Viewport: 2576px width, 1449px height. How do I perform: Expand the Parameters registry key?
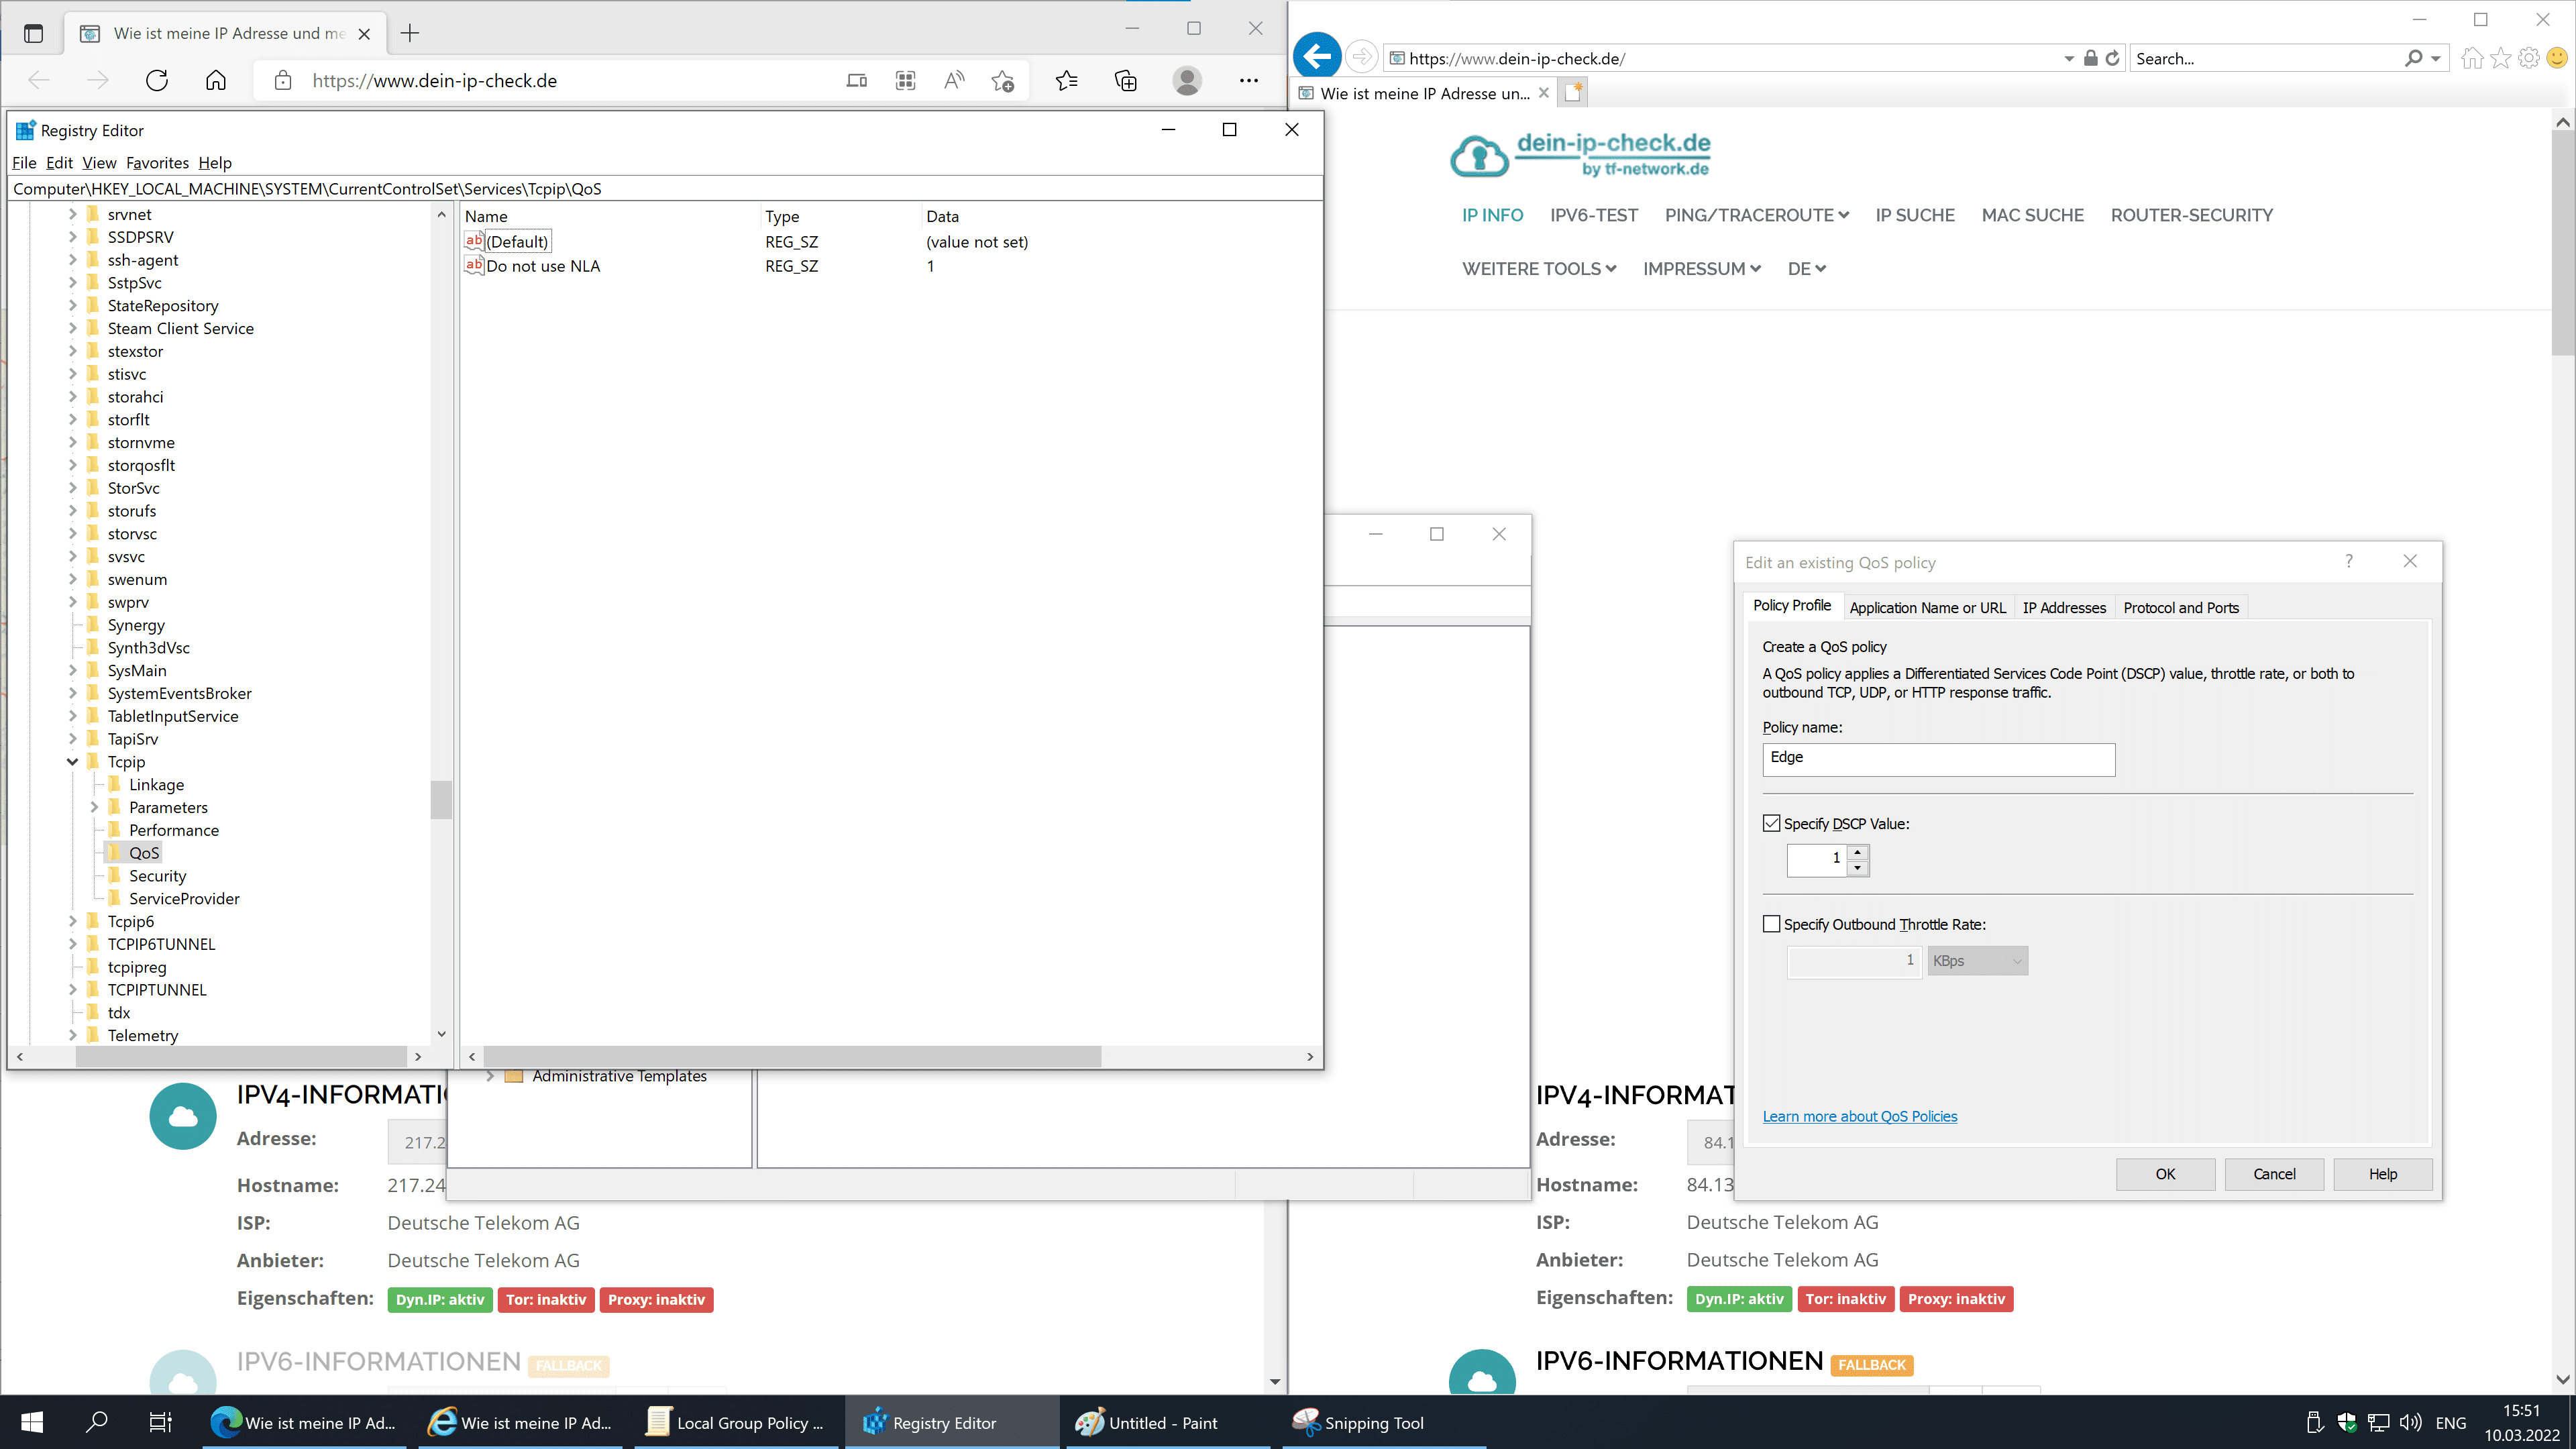tap(94, 807)
